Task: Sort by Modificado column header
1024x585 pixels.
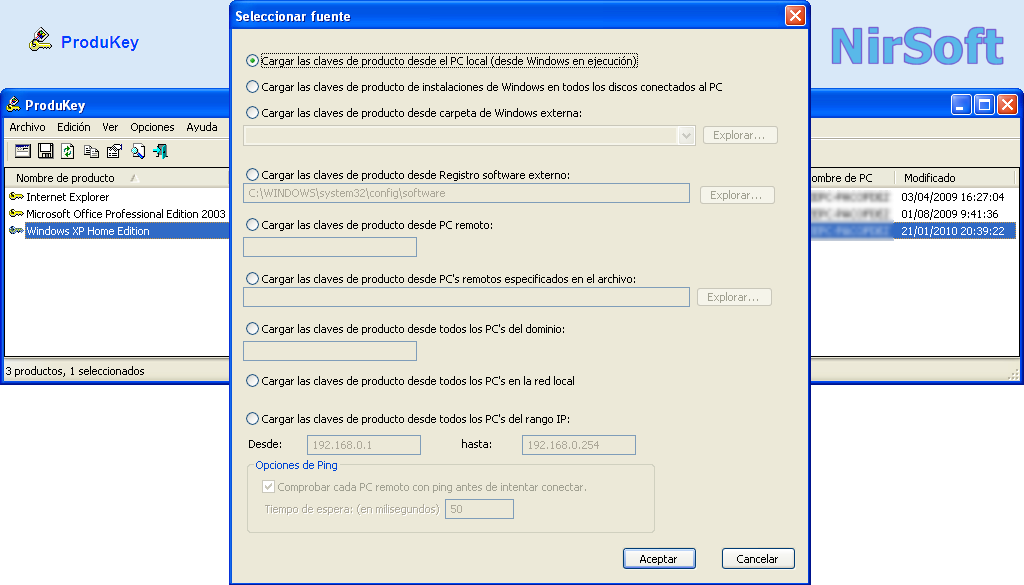Action: (954, 178)
